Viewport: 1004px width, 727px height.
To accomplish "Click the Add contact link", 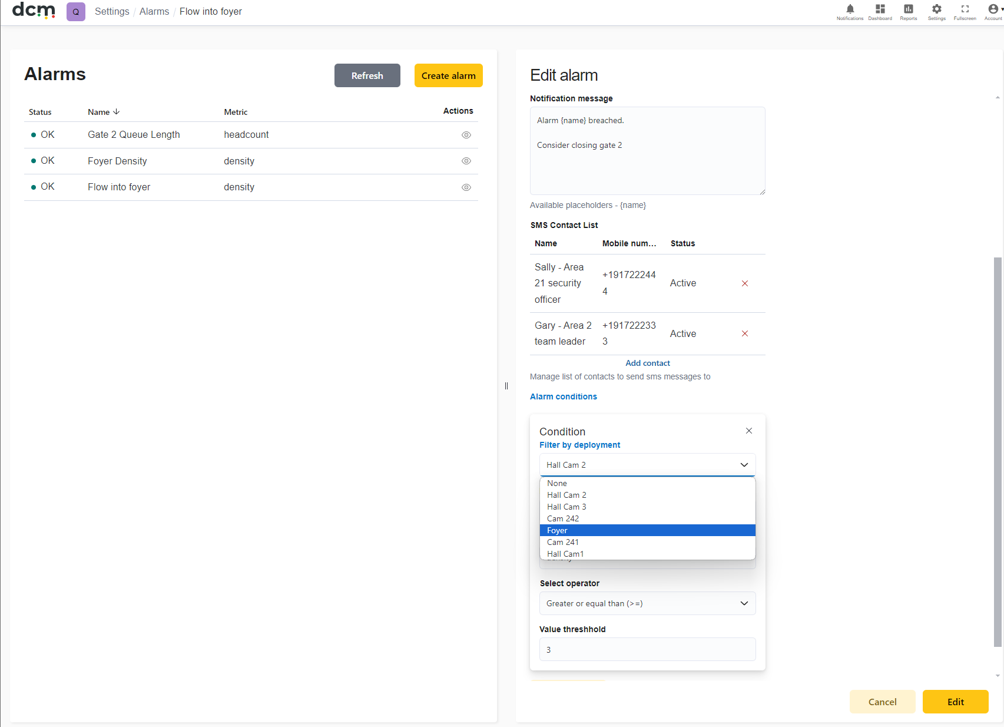I will (x=647, y=363).
